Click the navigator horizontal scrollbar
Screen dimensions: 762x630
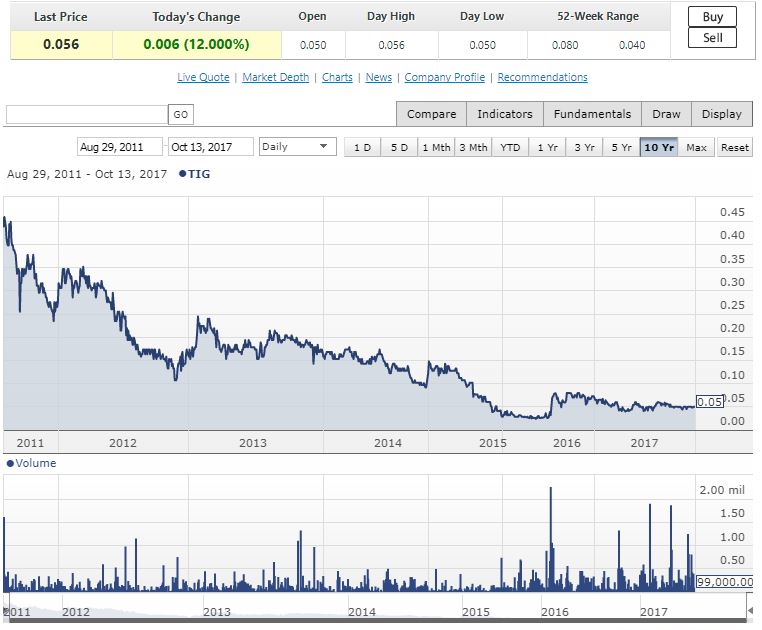pos(377,620)
